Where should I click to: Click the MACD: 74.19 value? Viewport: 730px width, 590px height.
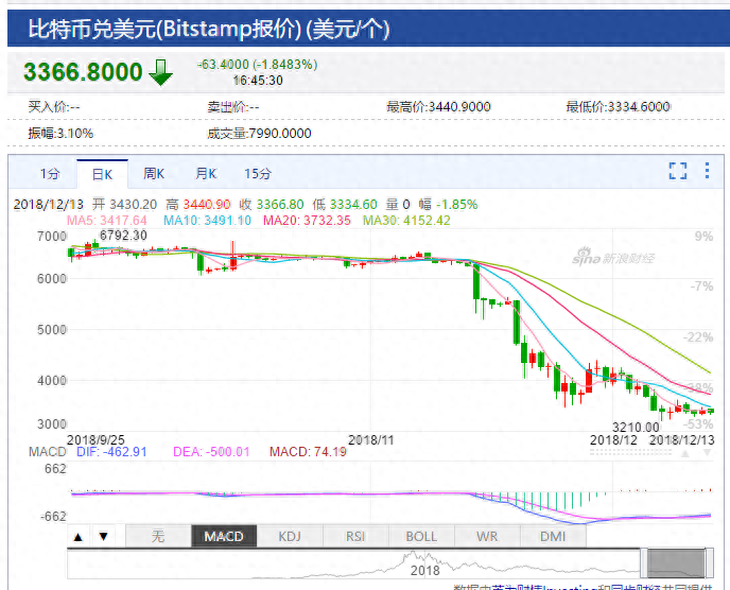(x=308, y=452)
